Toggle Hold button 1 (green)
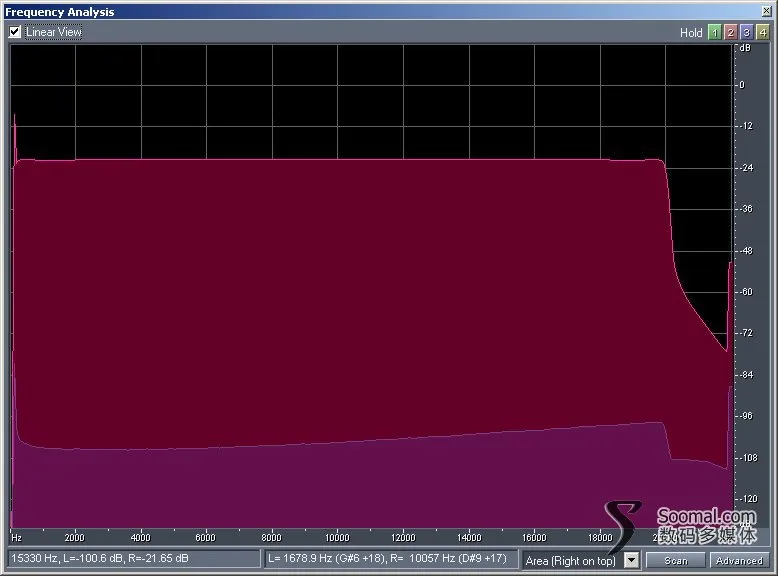778x576 pixels. point(714,33)
